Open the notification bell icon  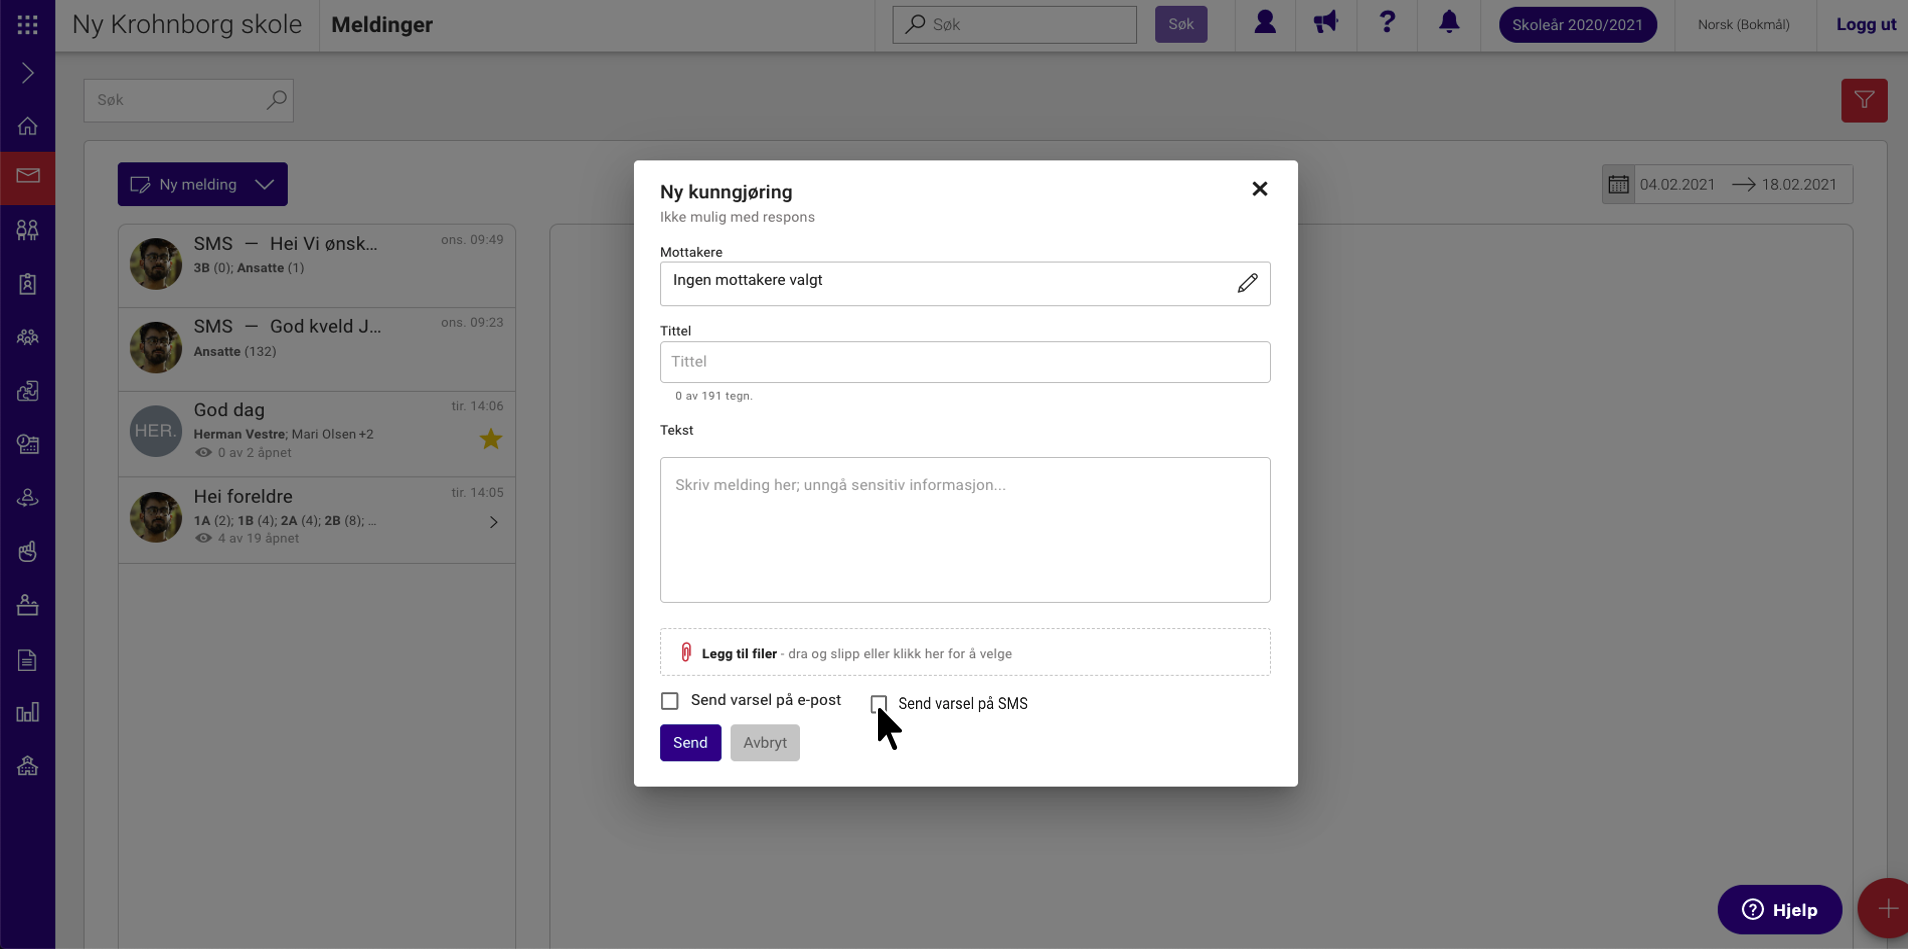click(1449, 22)
